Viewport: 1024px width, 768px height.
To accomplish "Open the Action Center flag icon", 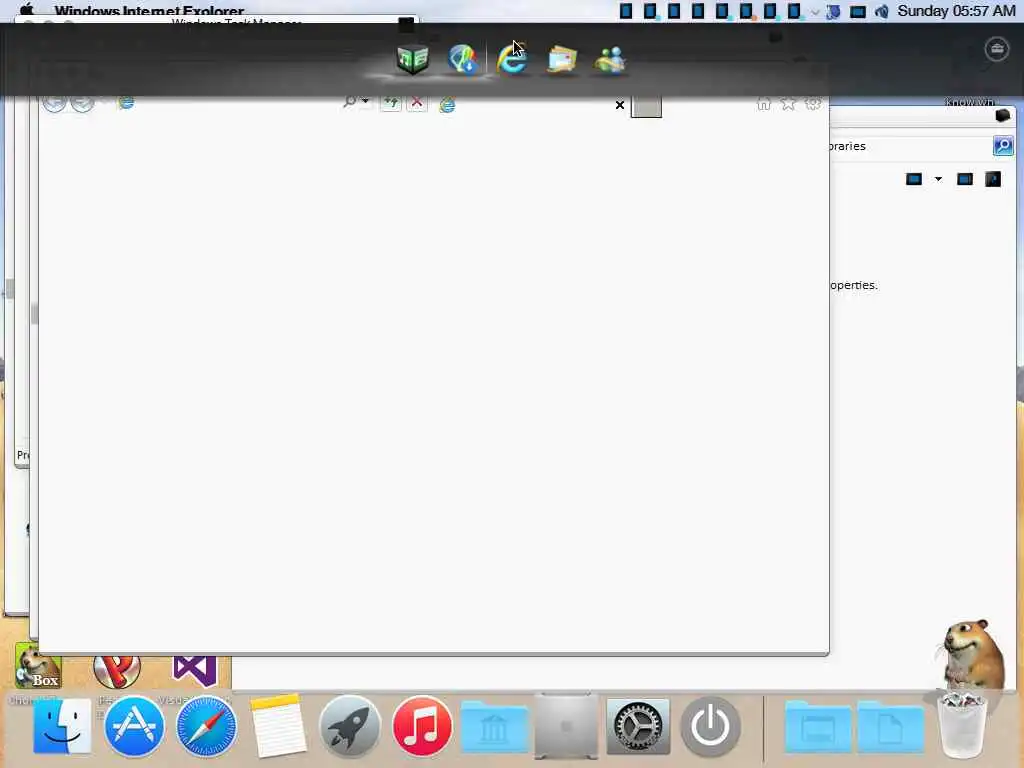I will (x=833, y=11).
